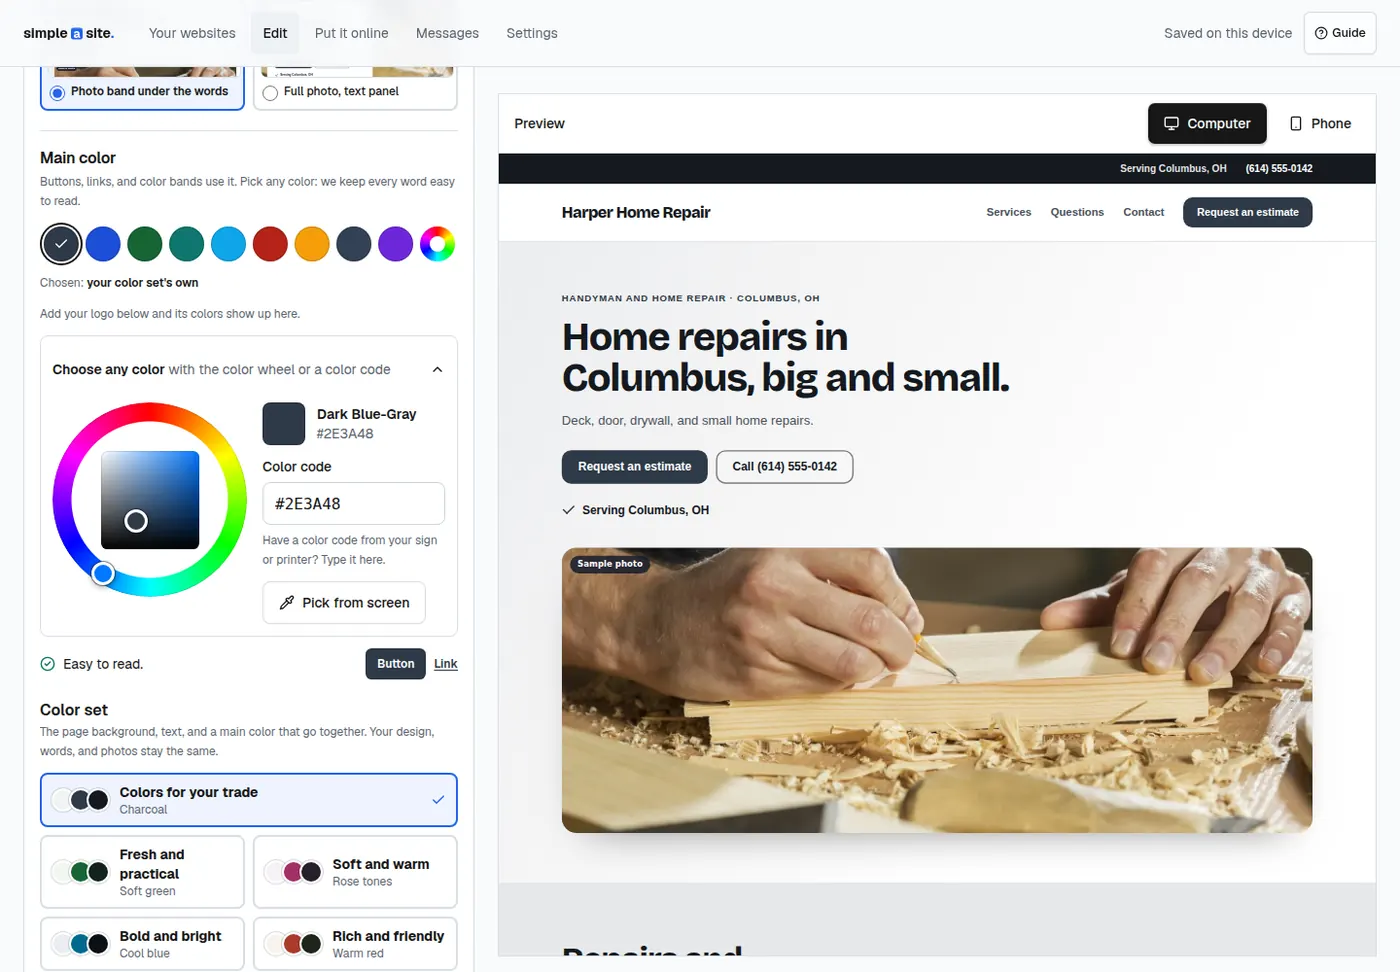The image size is (1400, 972).
Task: Open the Messages tab
Action: 447,33
